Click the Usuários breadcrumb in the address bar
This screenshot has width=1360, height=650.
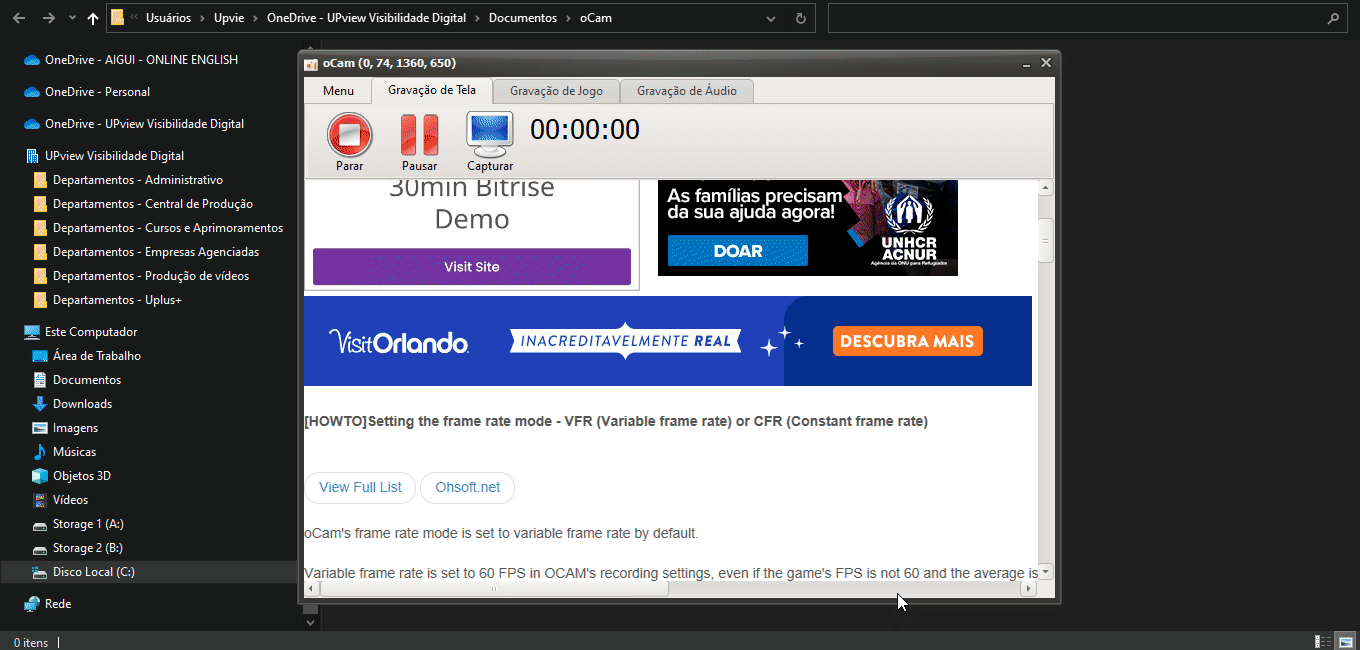(x=168, y=18)
